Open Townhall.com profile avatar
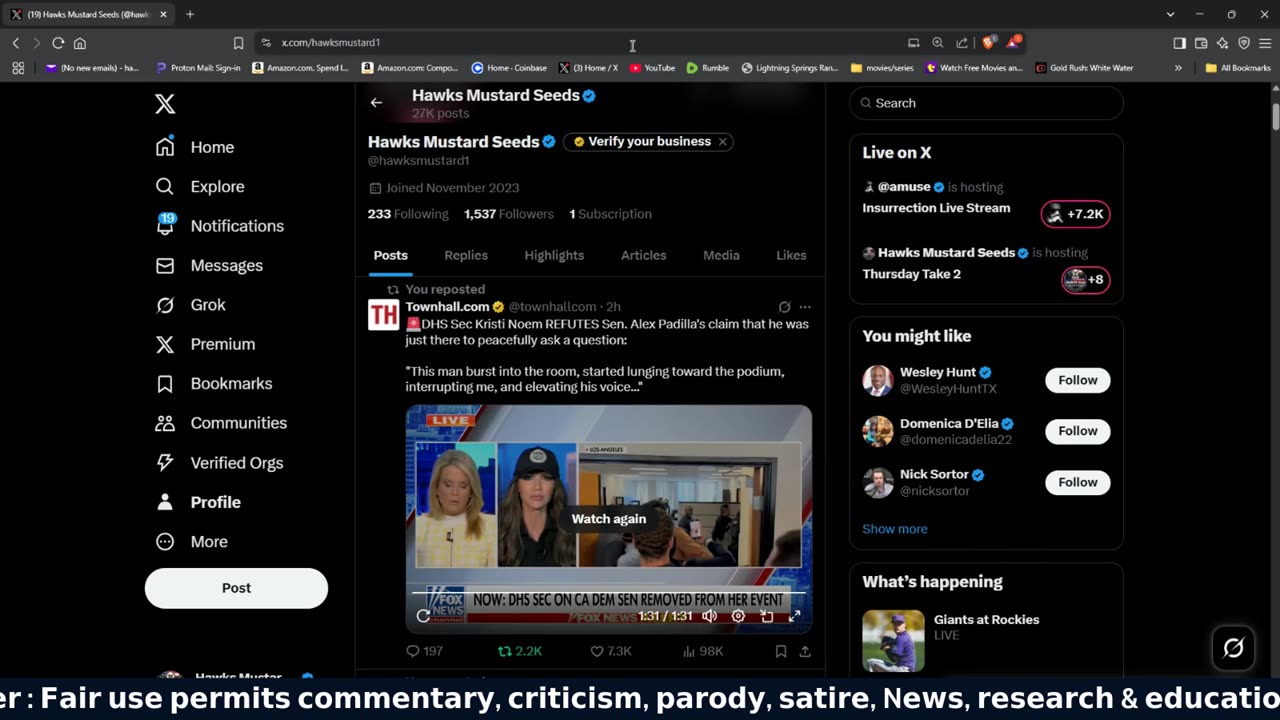The image size is (1280, 720). [384, 315]
